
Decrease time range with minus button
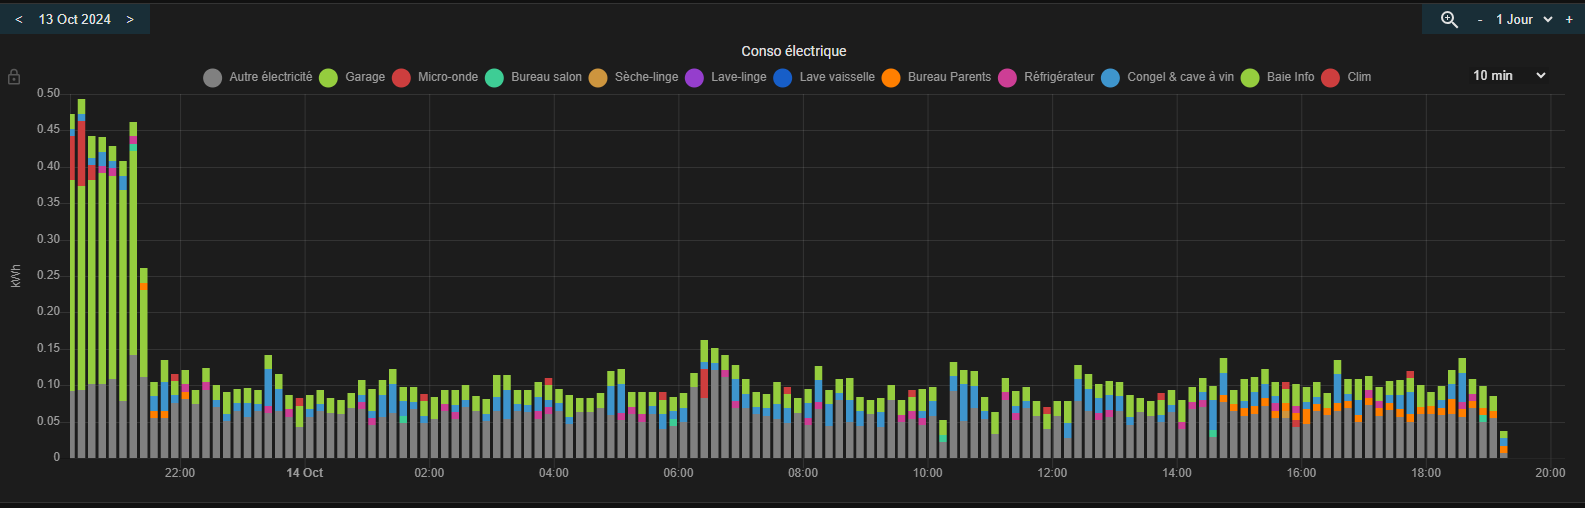tap(1480, 20)
